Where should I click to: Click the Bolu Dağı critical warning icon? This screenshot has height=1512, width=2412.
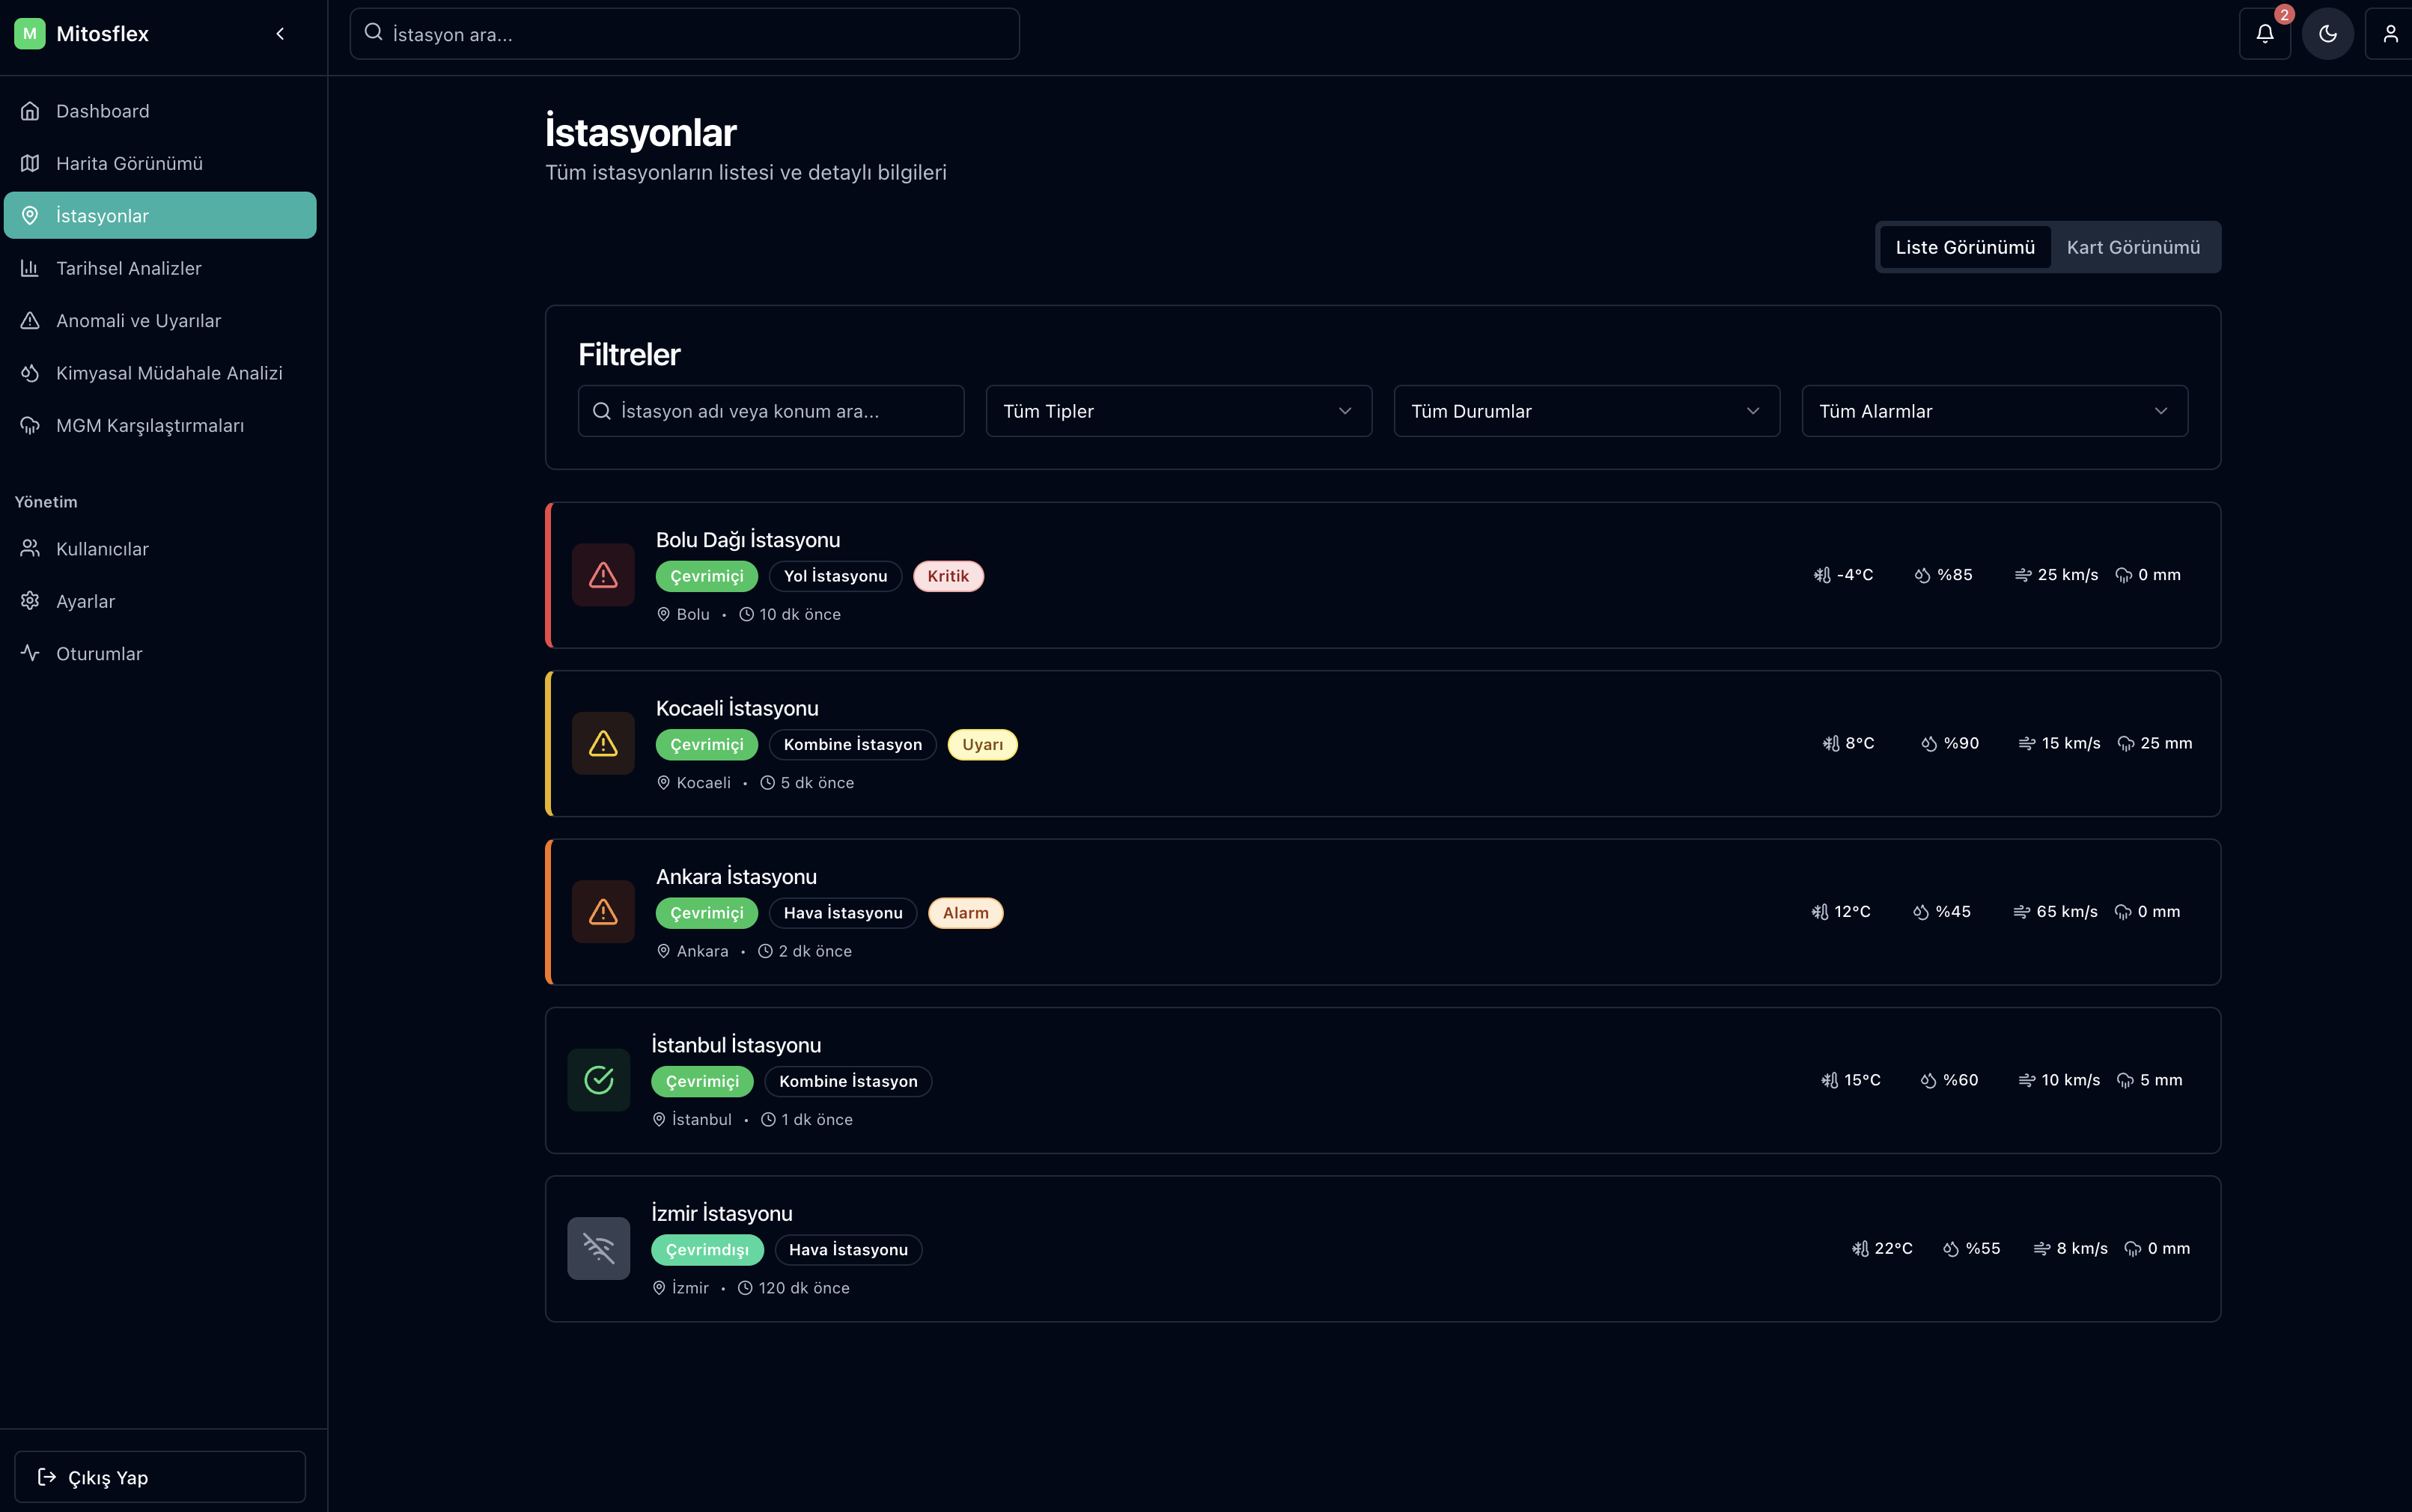[x=603, y=575]
